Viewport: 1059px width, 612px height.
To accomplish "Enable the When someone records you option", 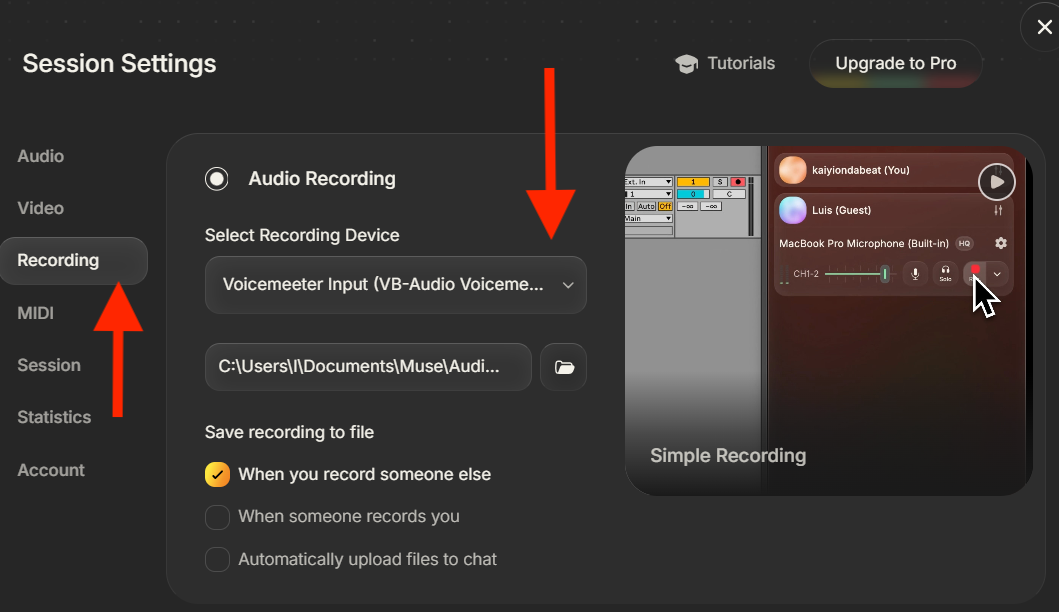I will tap(217, 517).
